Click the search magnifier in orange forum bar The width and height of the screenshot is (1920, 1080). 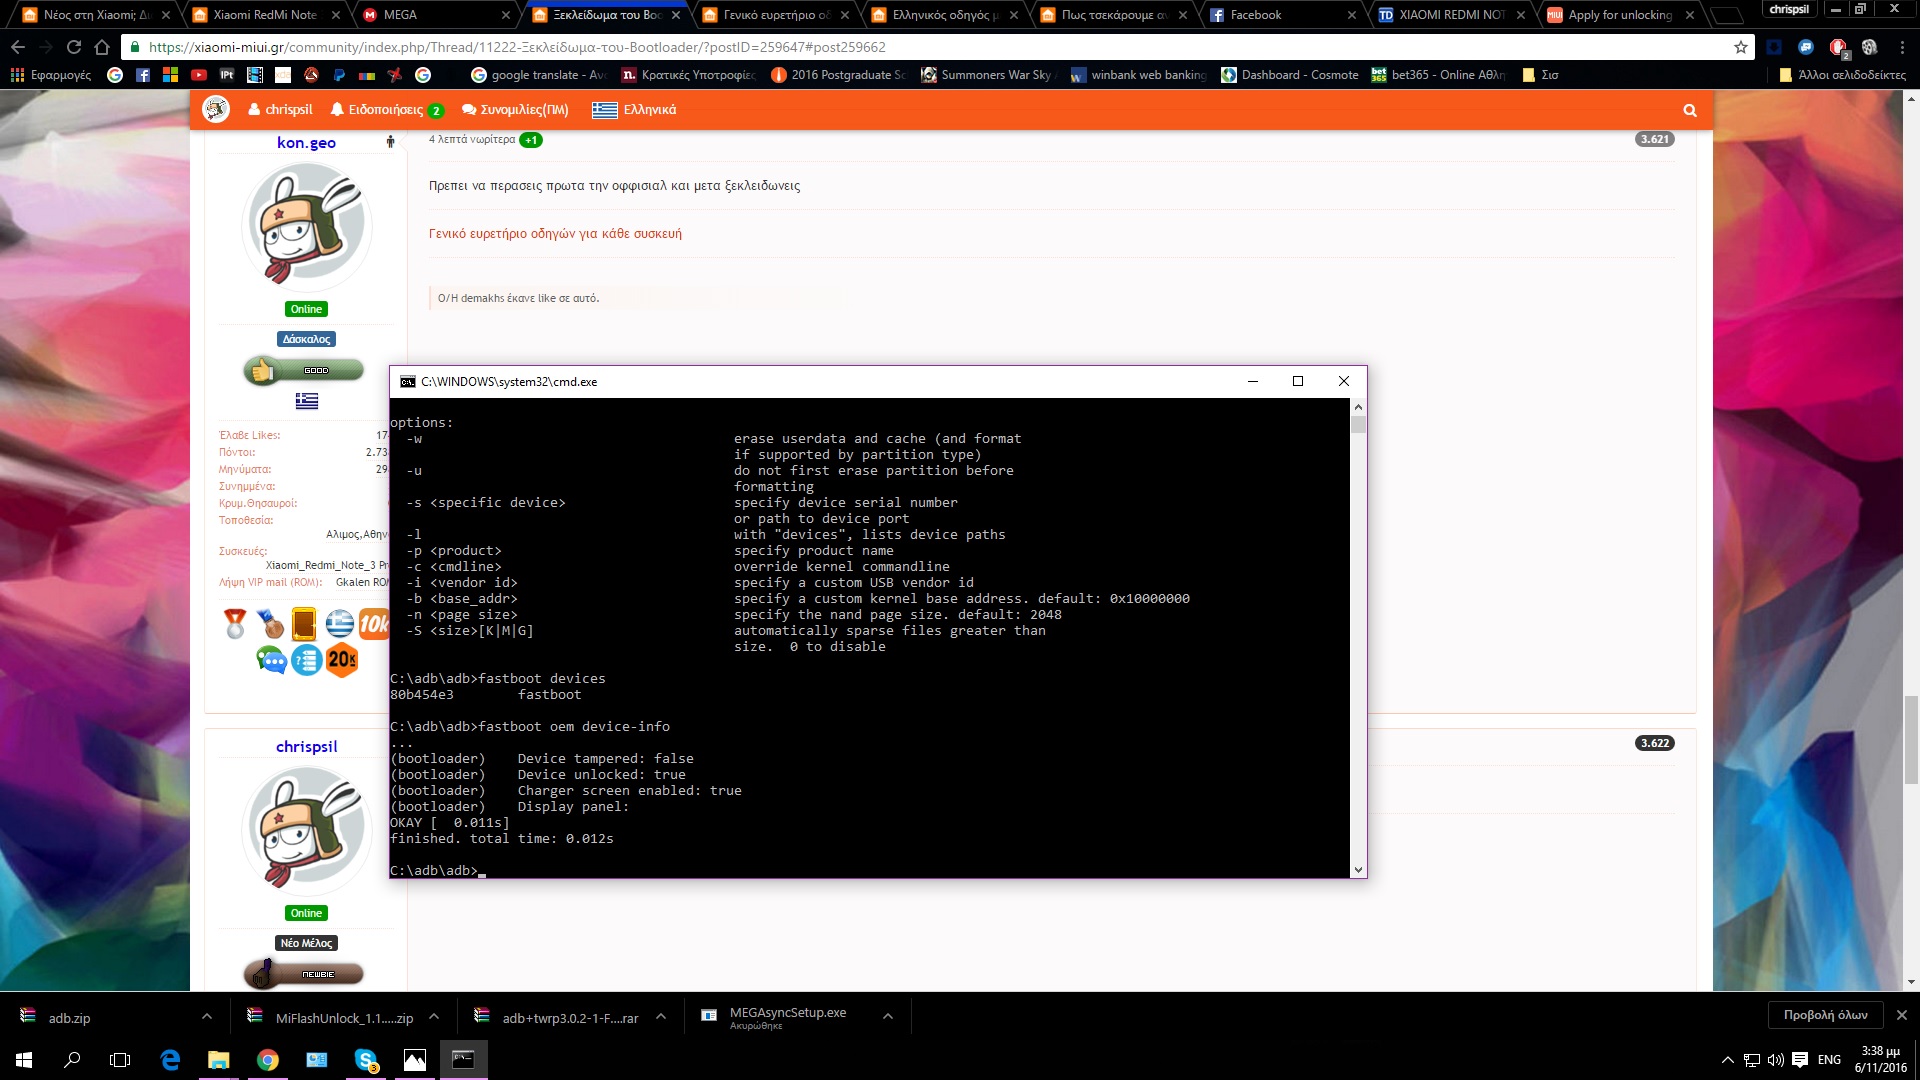pos(1689,110)
